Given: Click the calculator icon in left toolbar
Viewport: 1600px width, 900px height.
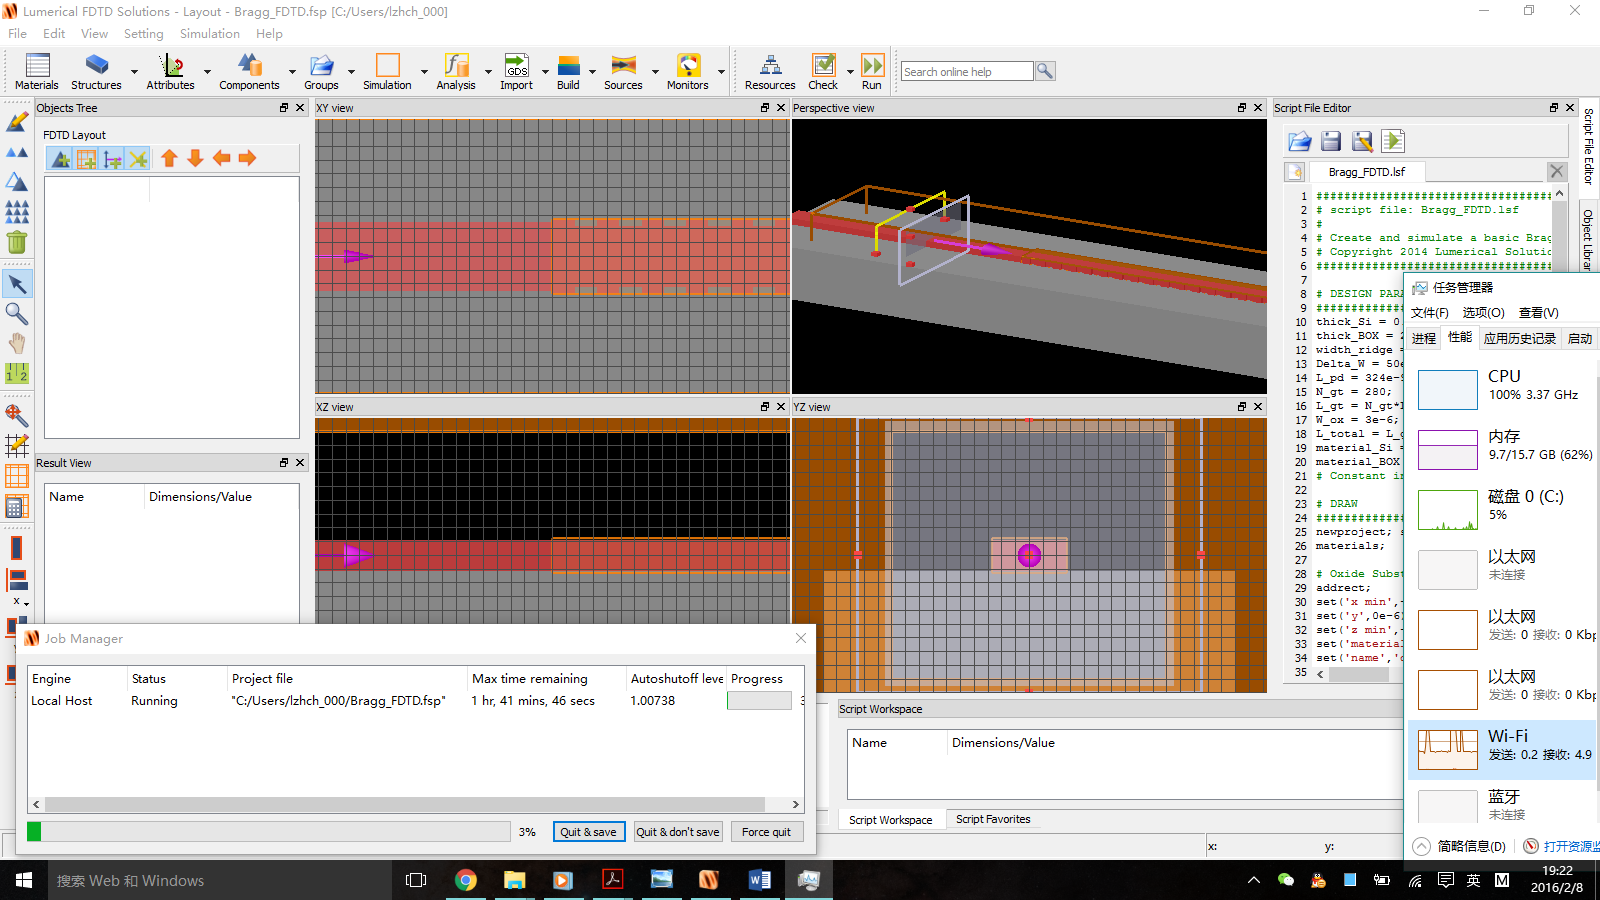Looking at the screenshot, I should 17,506.
